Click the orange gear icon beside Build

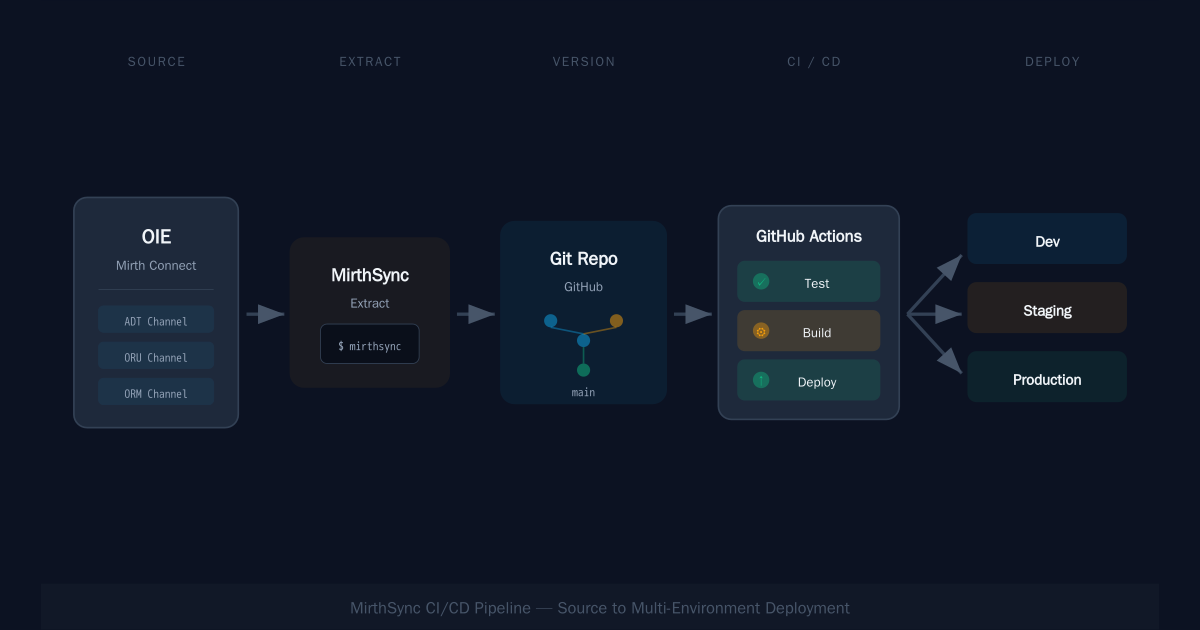[x=761, y=331]
